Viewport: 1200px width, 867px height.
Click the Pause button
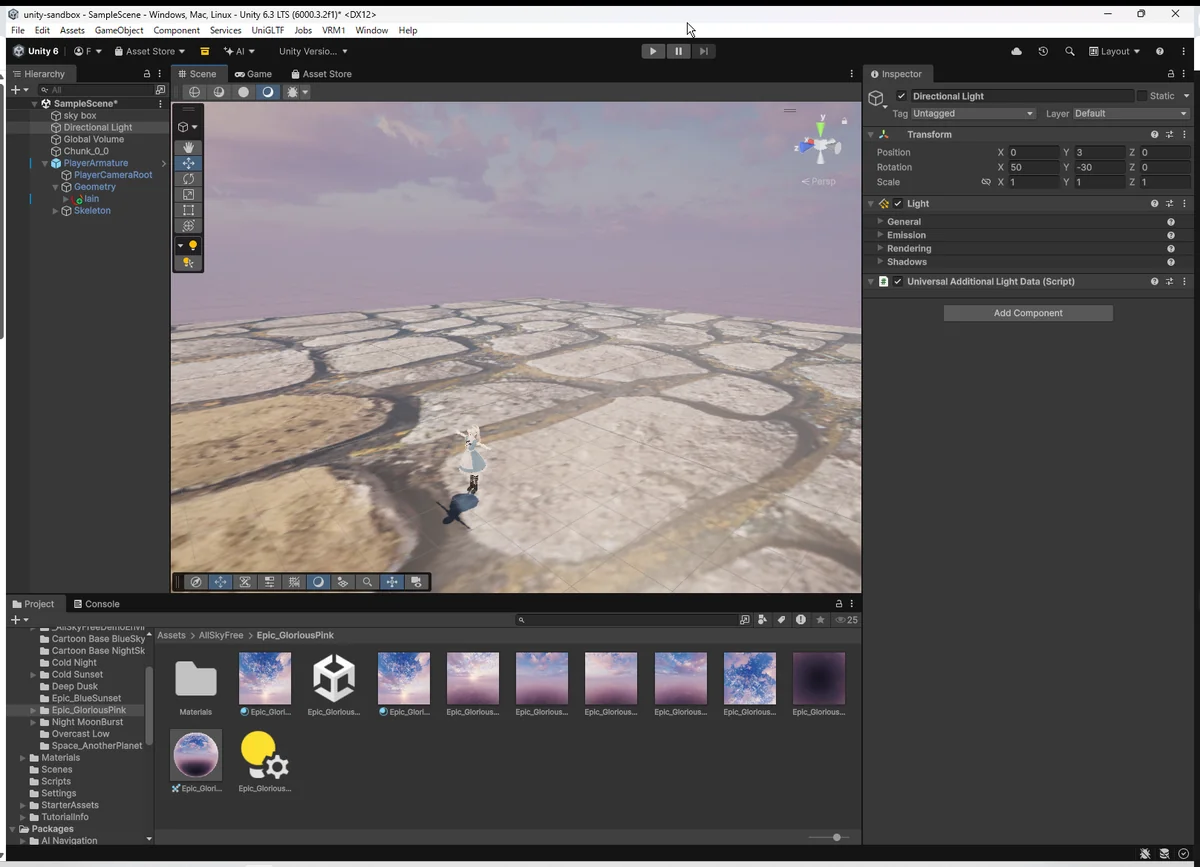678,51
